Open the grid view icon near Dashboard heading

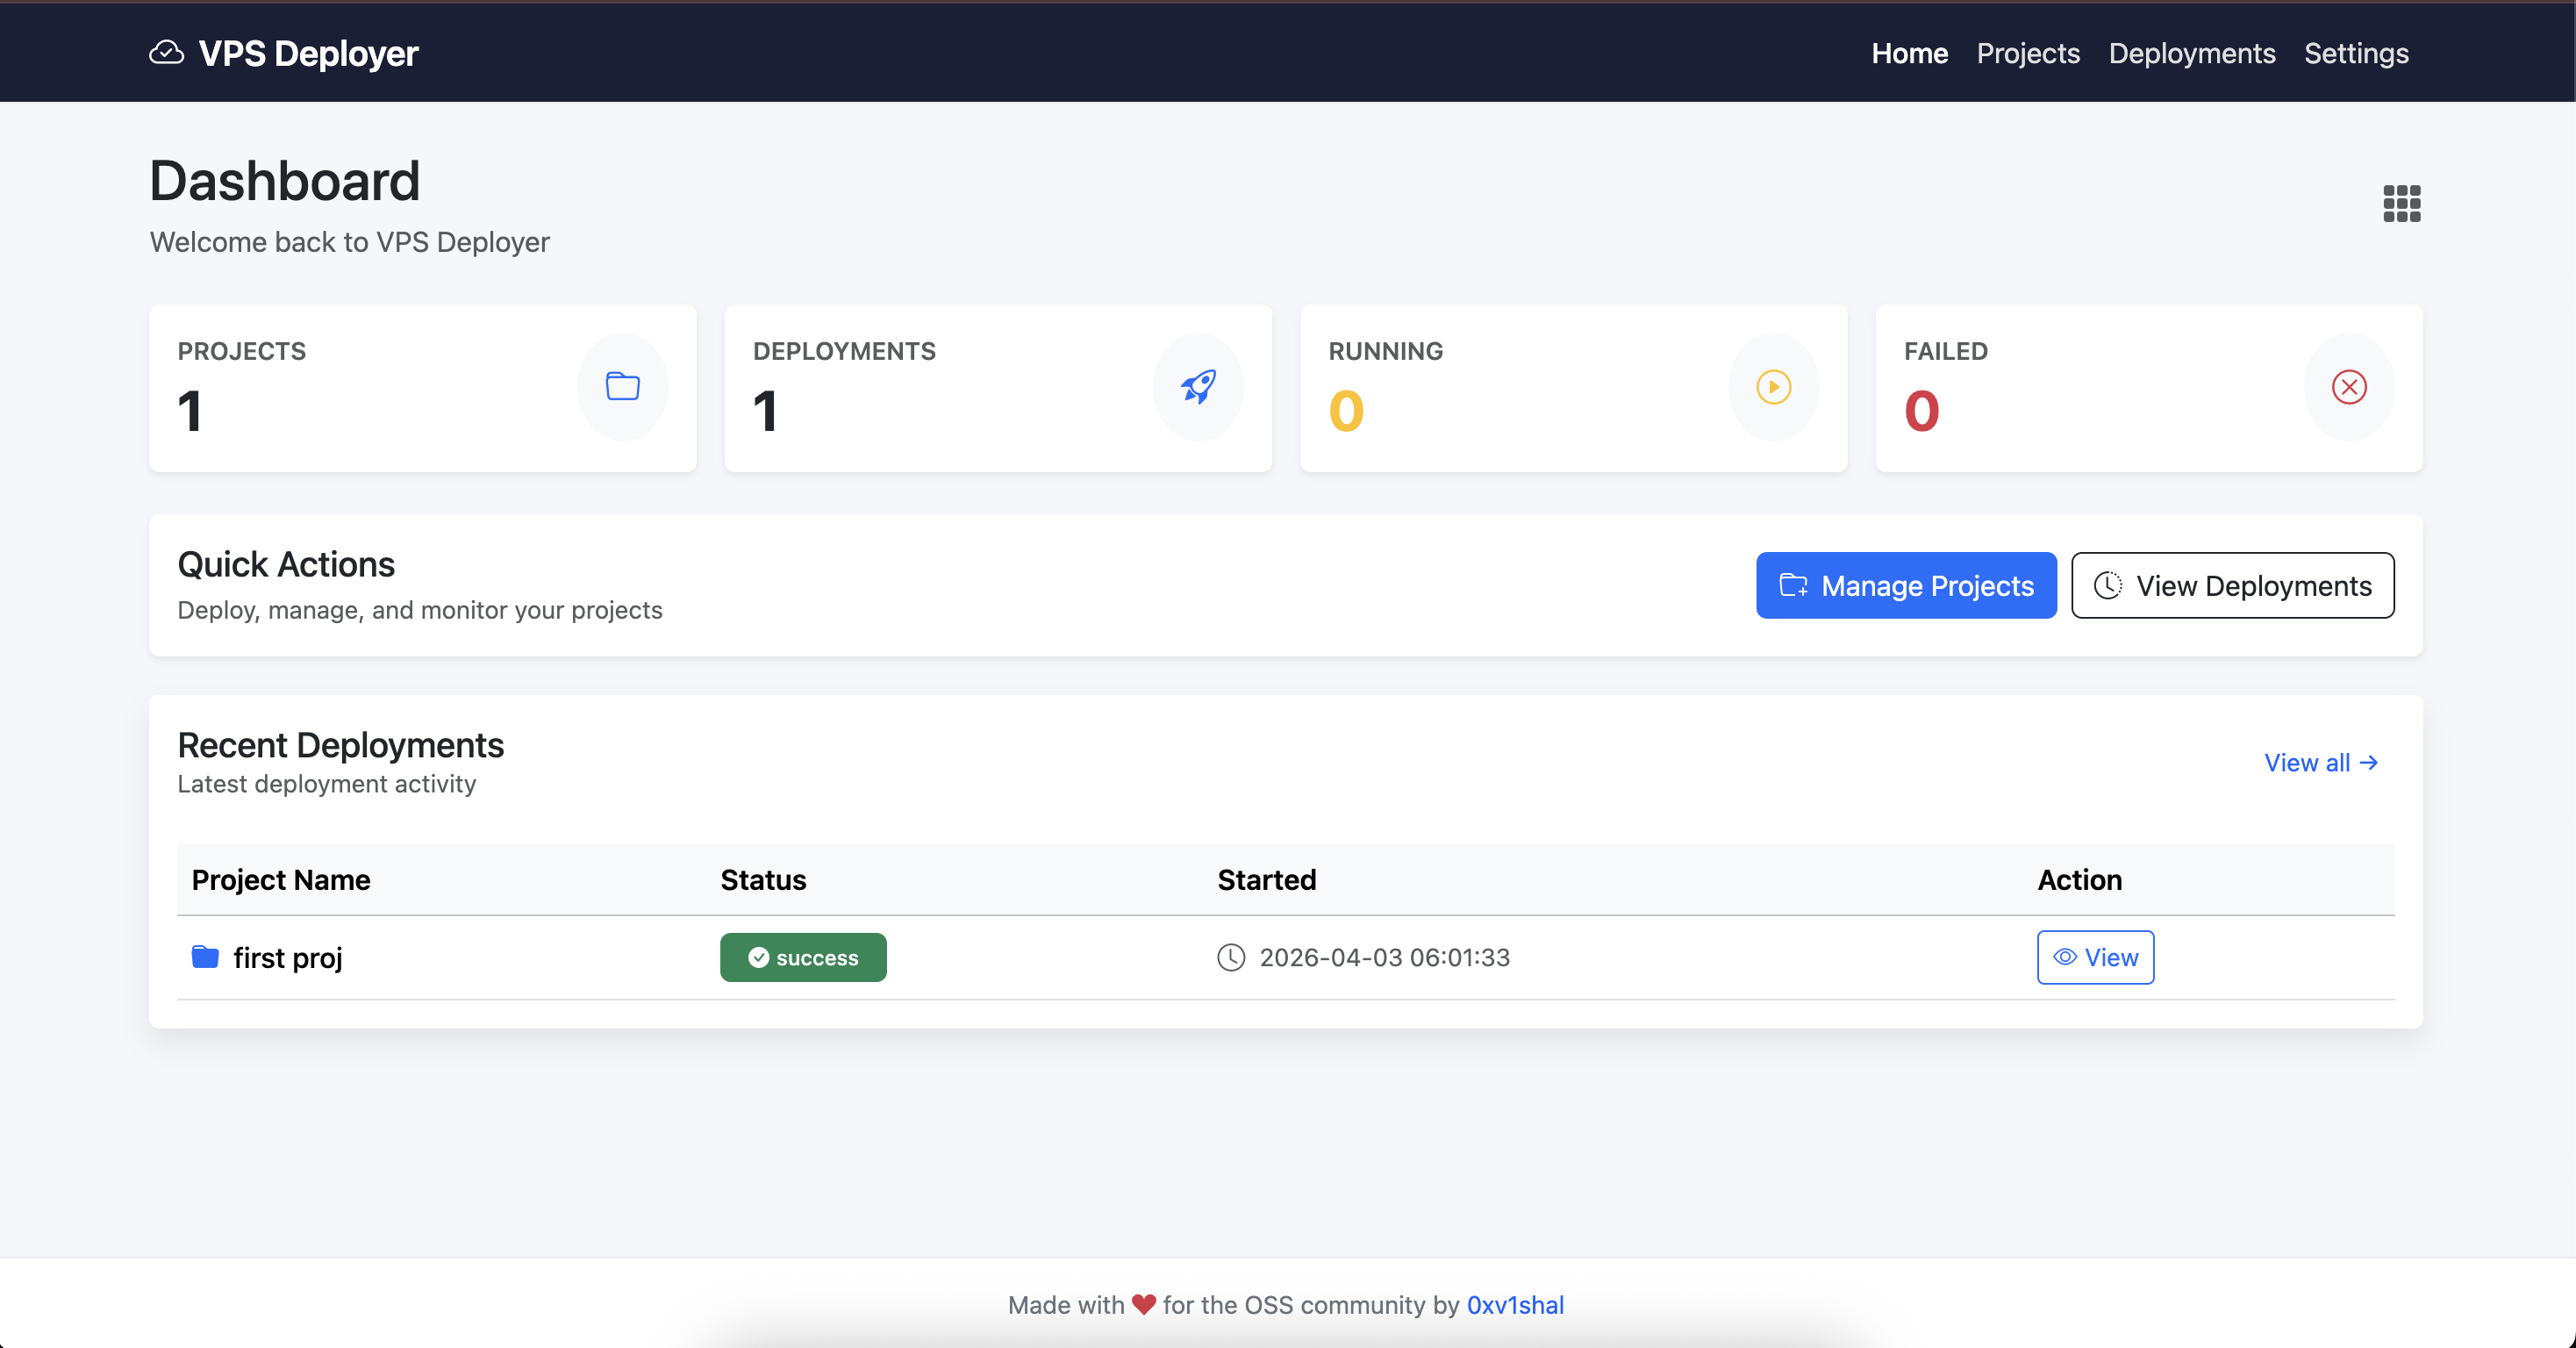(x=2402, y=202)
